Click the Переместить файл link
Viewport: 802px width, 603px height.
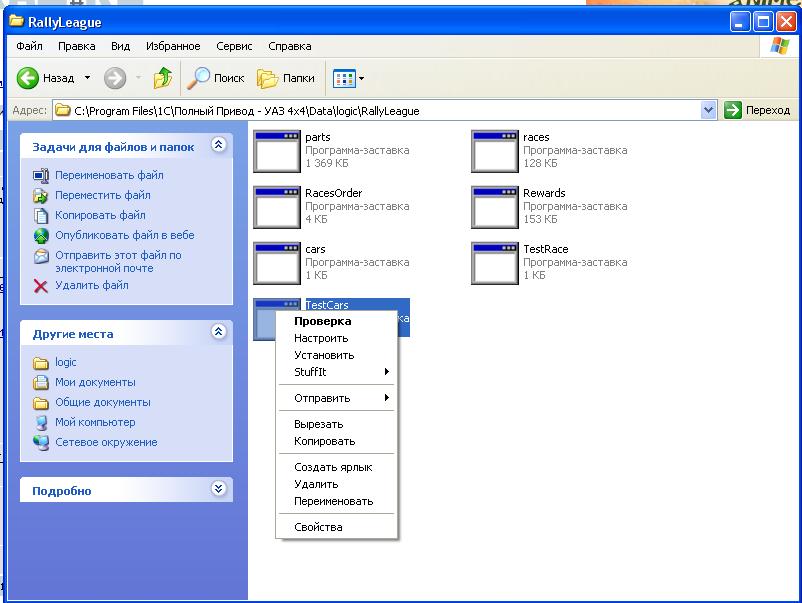pos(103,195)
